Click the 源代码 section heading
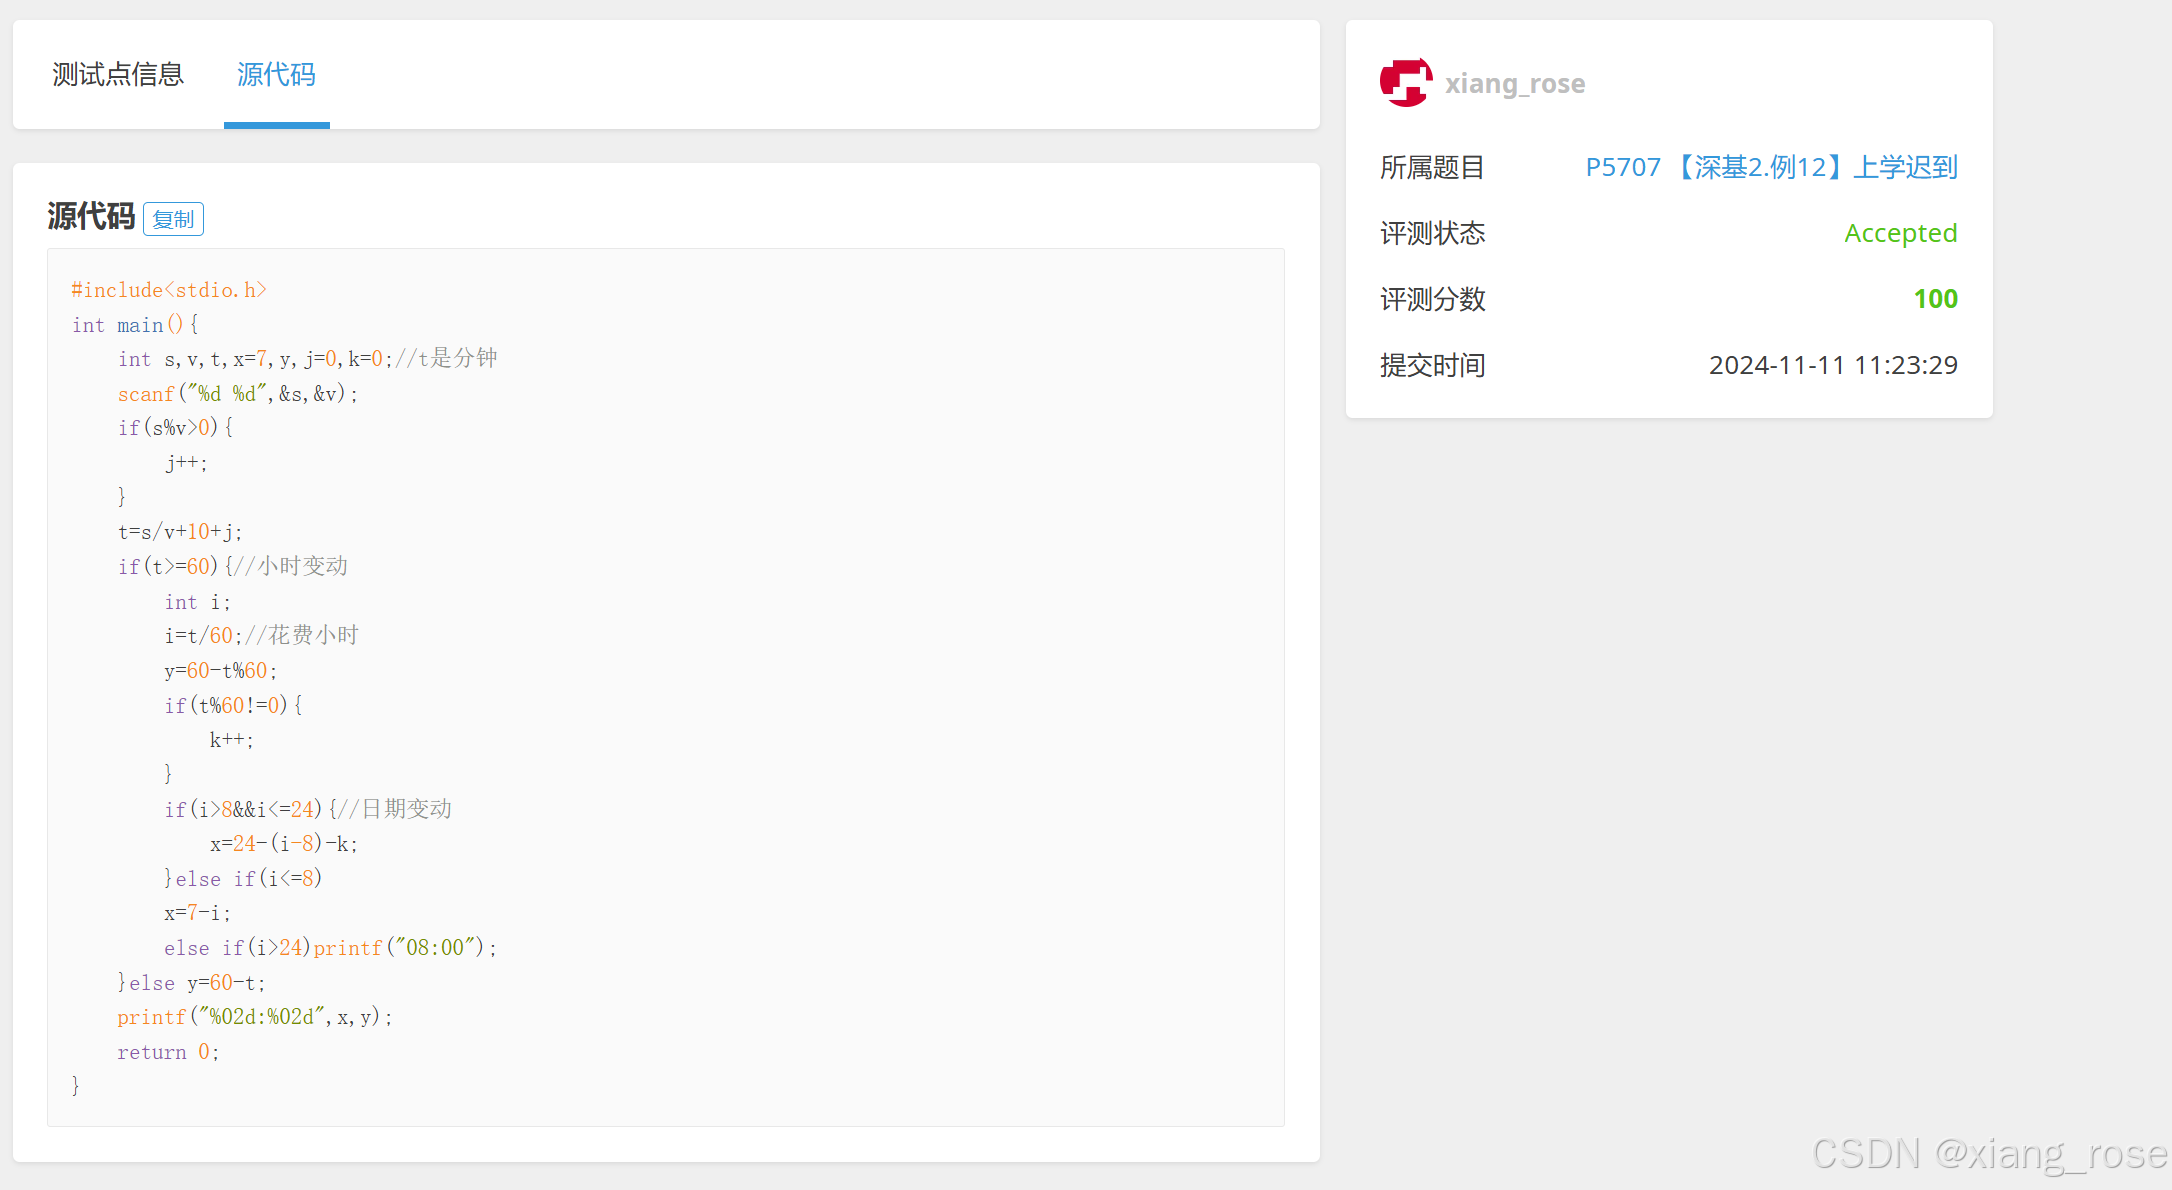The height and width of the screenshot is (1190, 2172). pyautogui.click(x=91, y=216)
